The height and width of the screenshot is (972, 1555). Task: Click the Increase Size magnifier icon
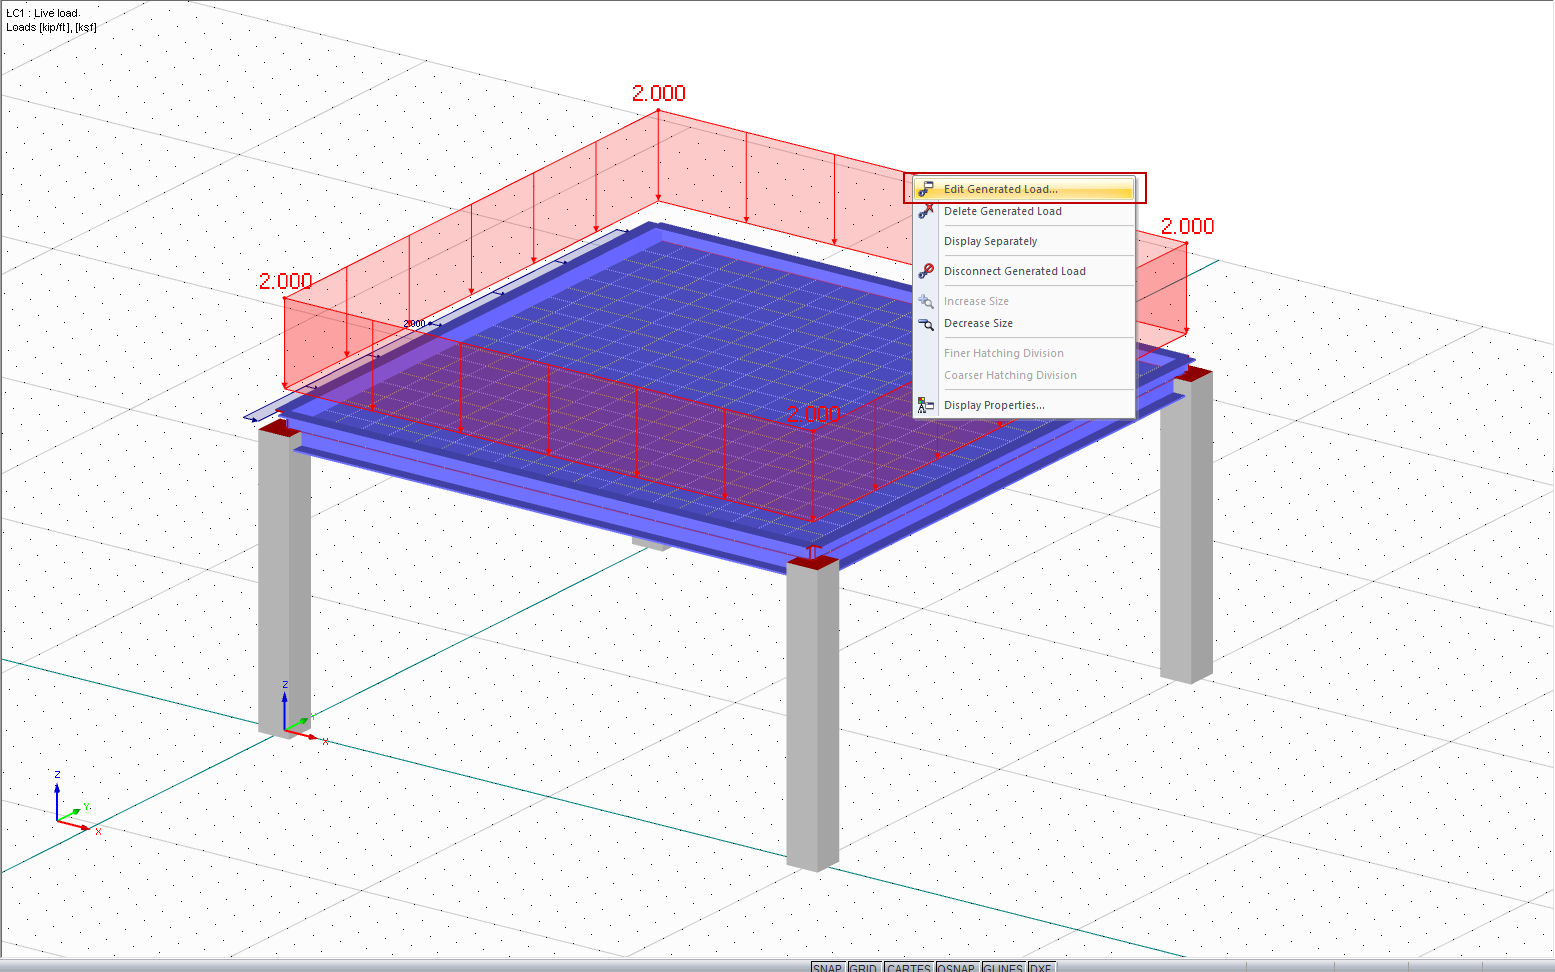pyautogui.click(x=926, y=301)
